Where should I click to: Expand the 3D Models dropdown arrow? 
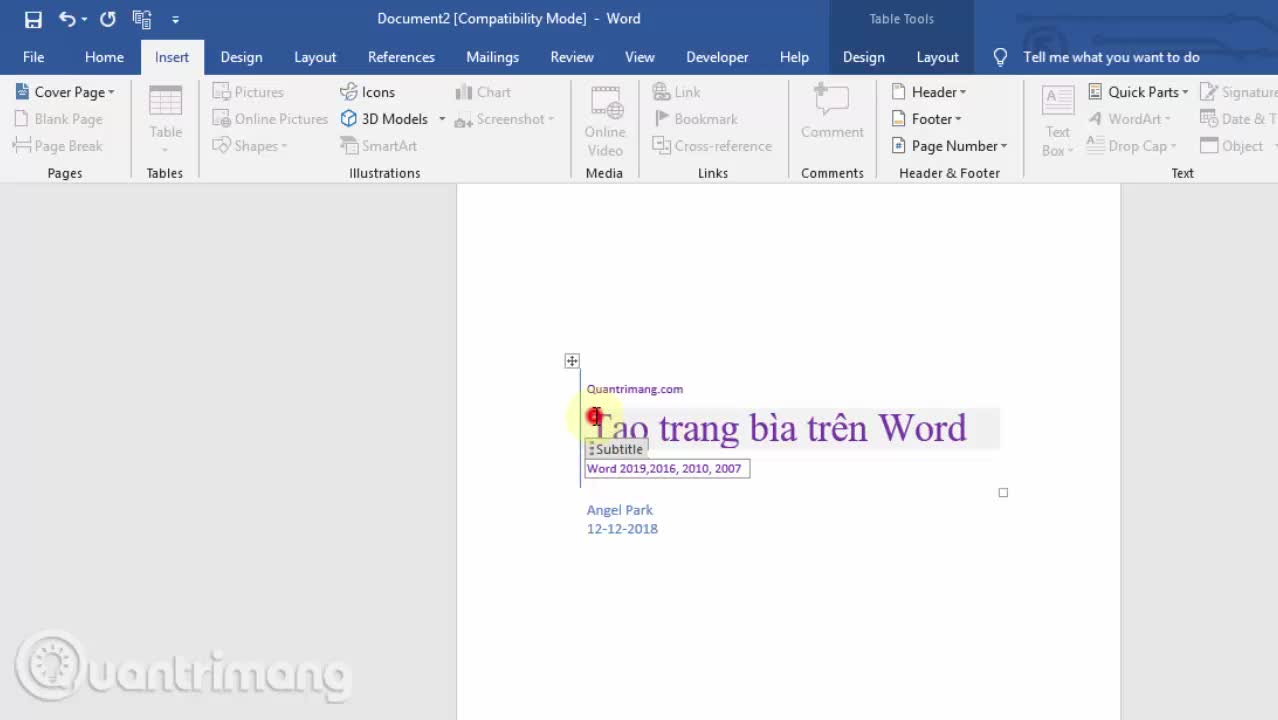[441, 119]
